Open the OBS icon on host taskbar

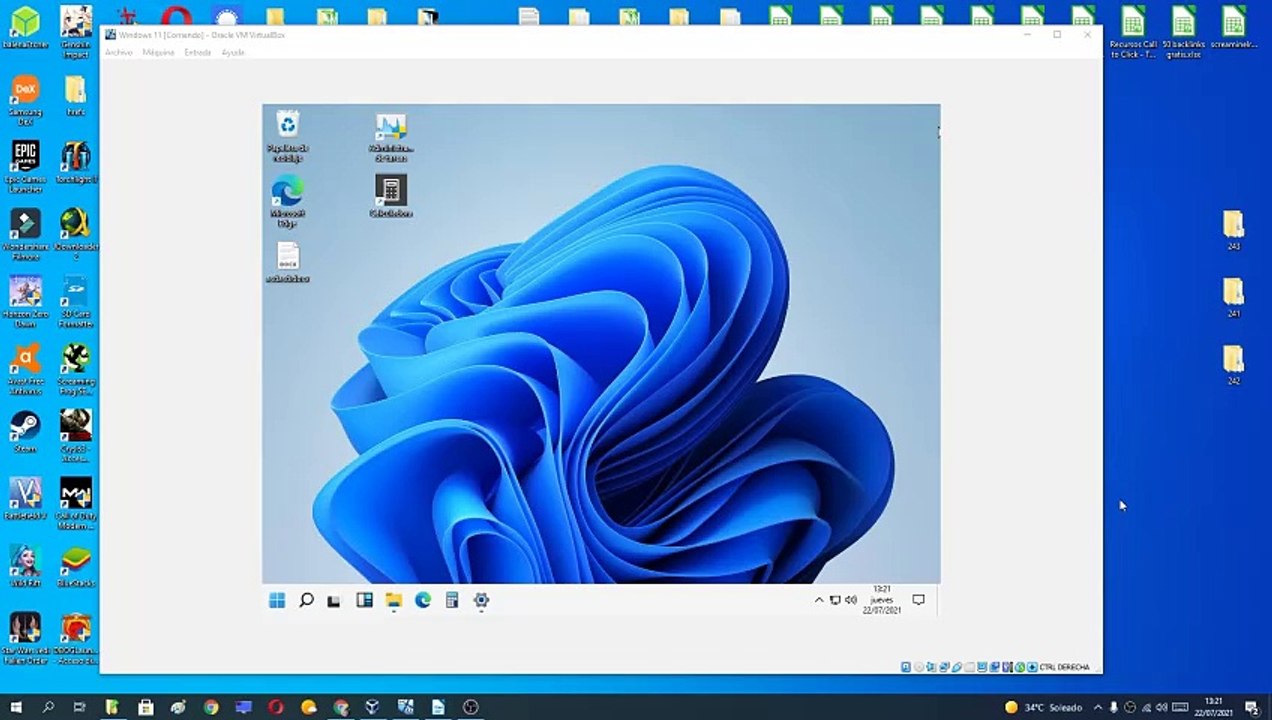471,707
